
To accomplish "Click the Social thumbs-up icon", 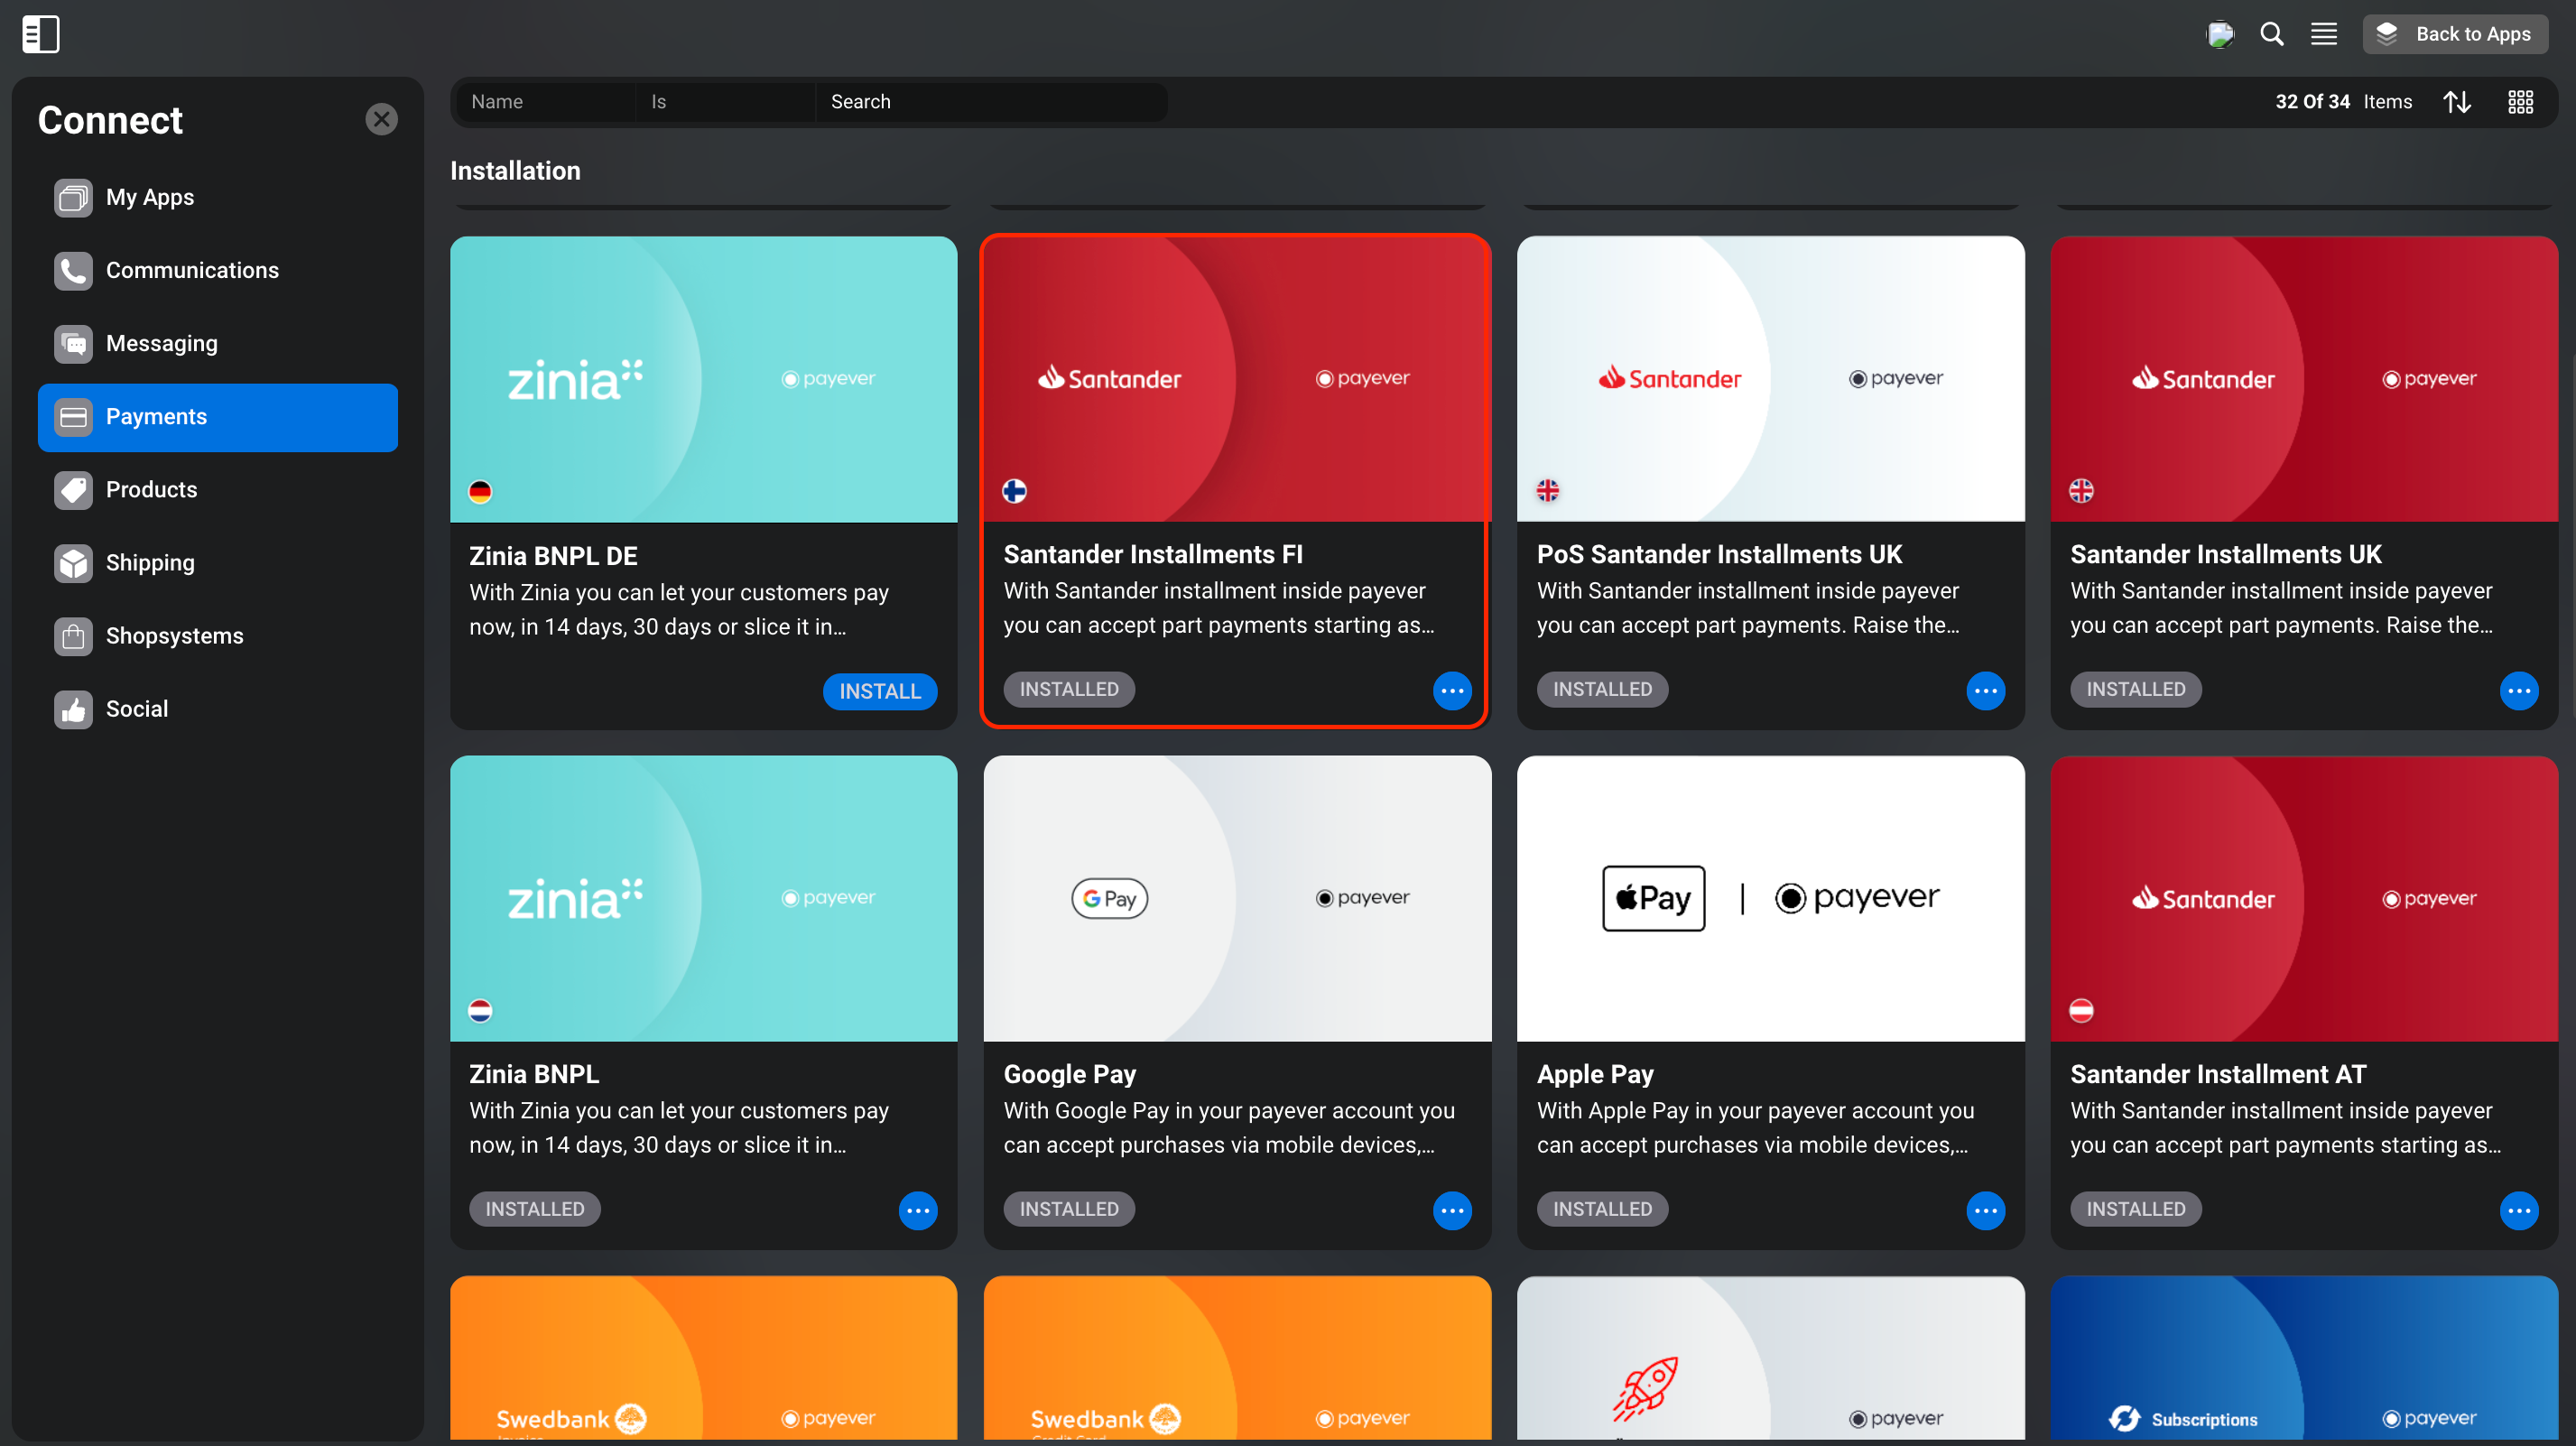I will click(x=73, y=709).
